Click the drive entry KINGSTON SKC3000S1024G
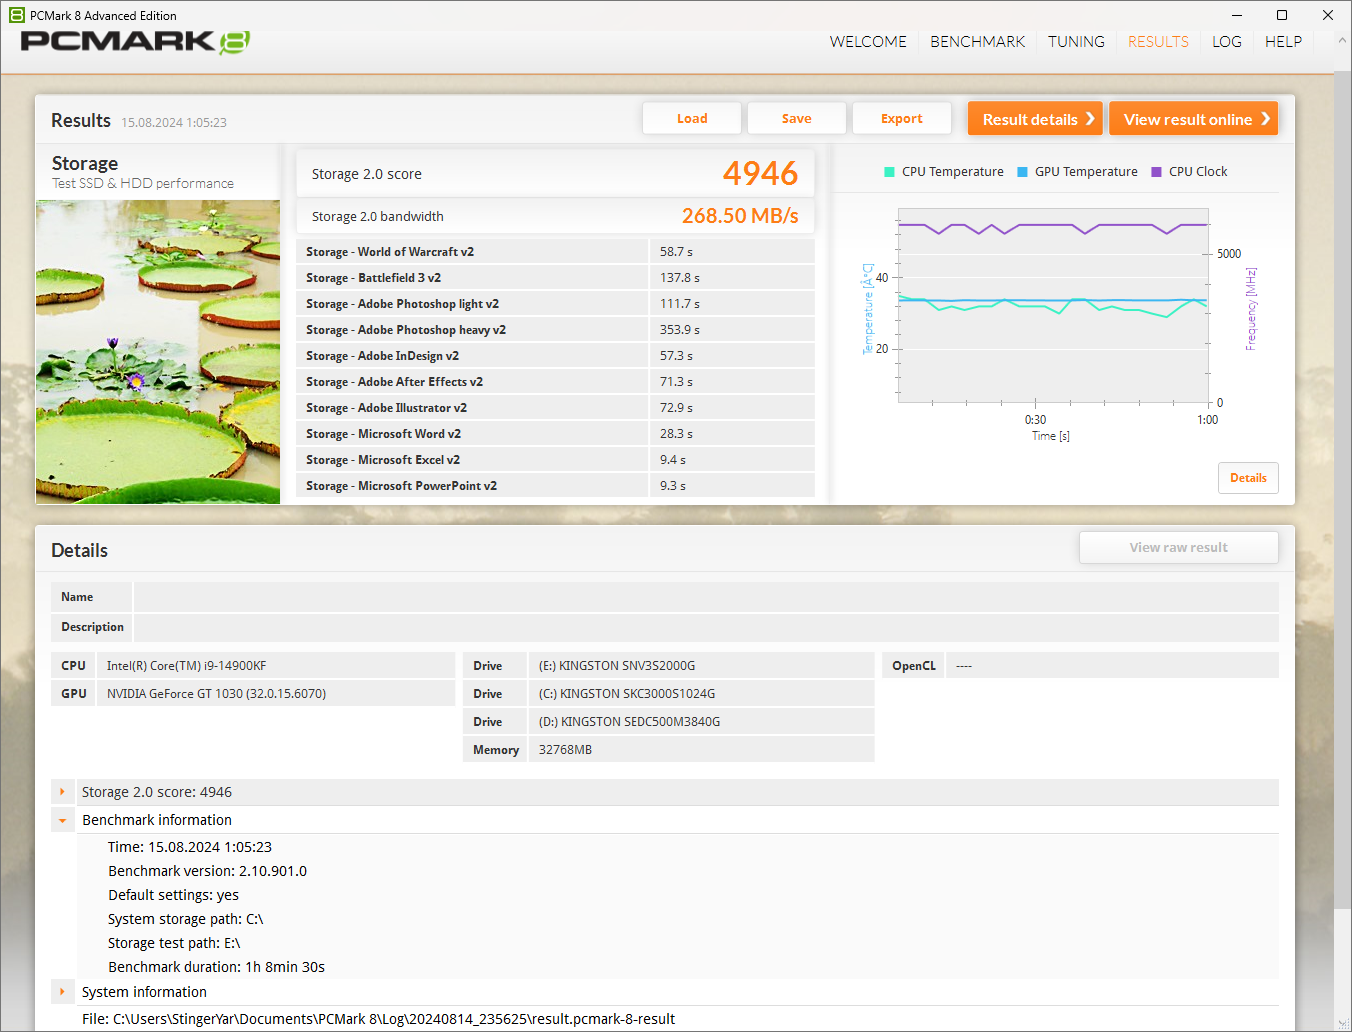The image size is (1352, 1032). click(x=701, y=694)
